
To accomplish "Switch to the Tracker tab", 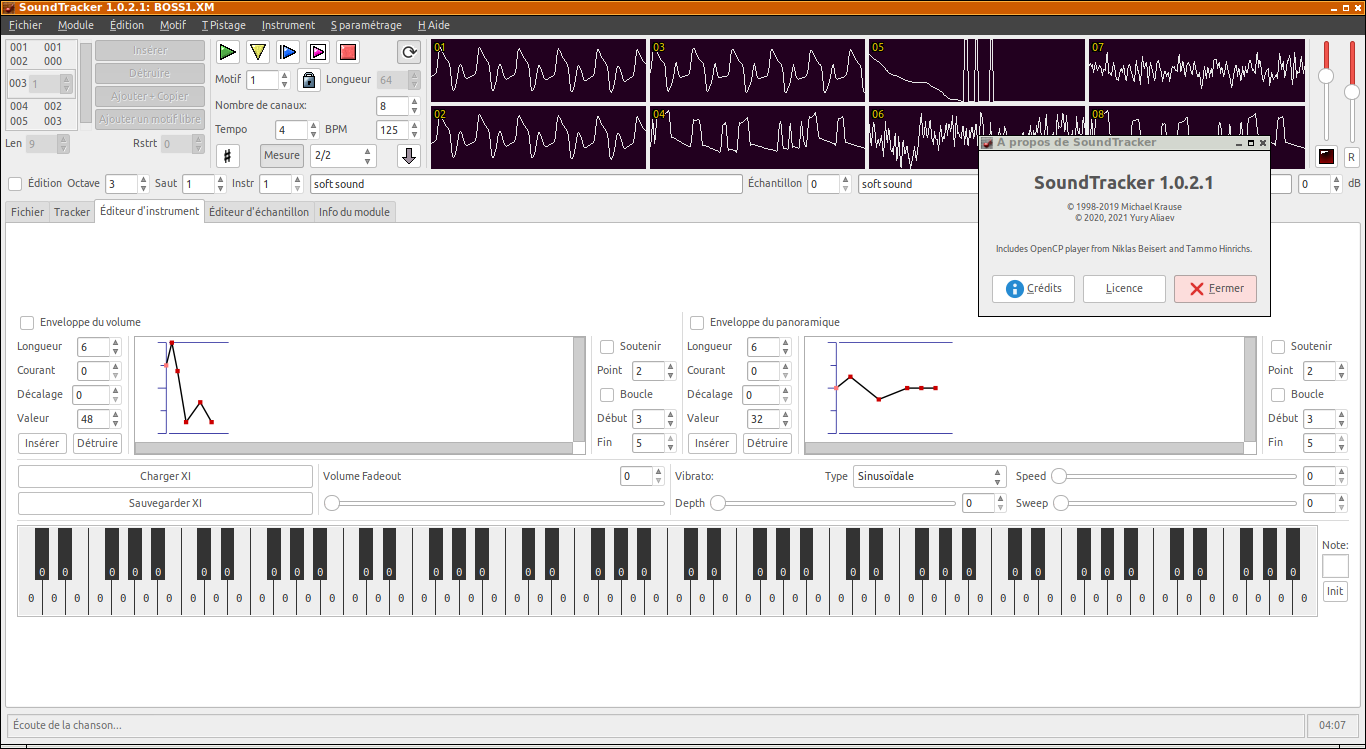I will [x=72, y=212].
